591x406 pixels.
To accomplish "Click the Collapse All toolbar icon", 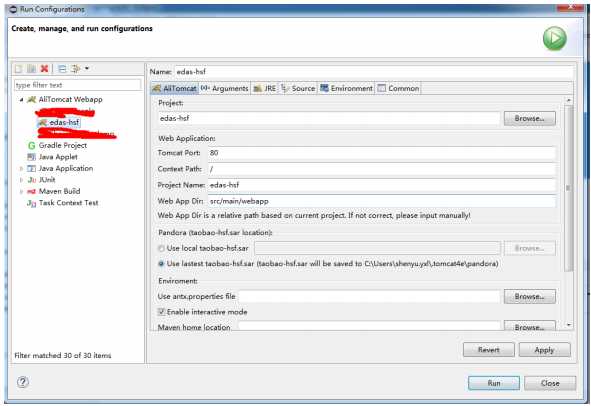I will pos(62,69).
